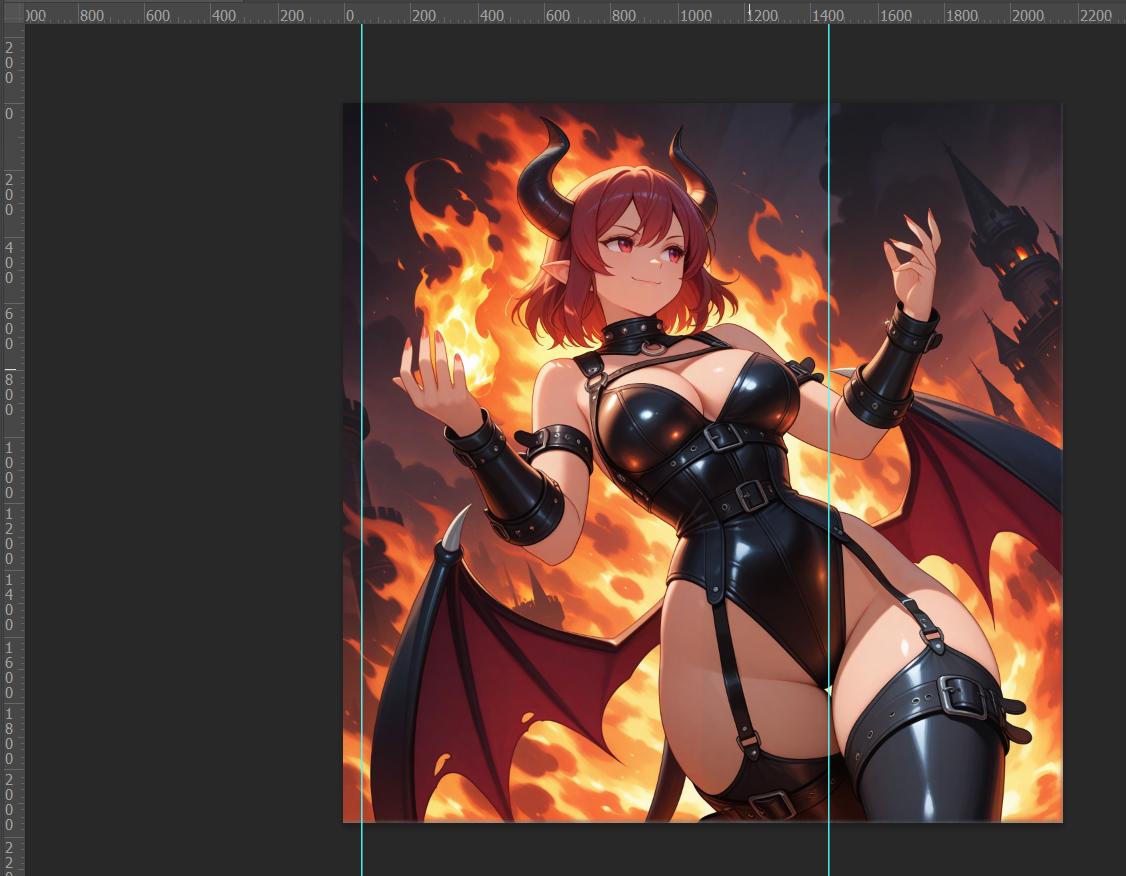This screenshot has height=876, width=1126.
Task: Click the right vertical cyan guide line
Action: click(x=829, y=450)
